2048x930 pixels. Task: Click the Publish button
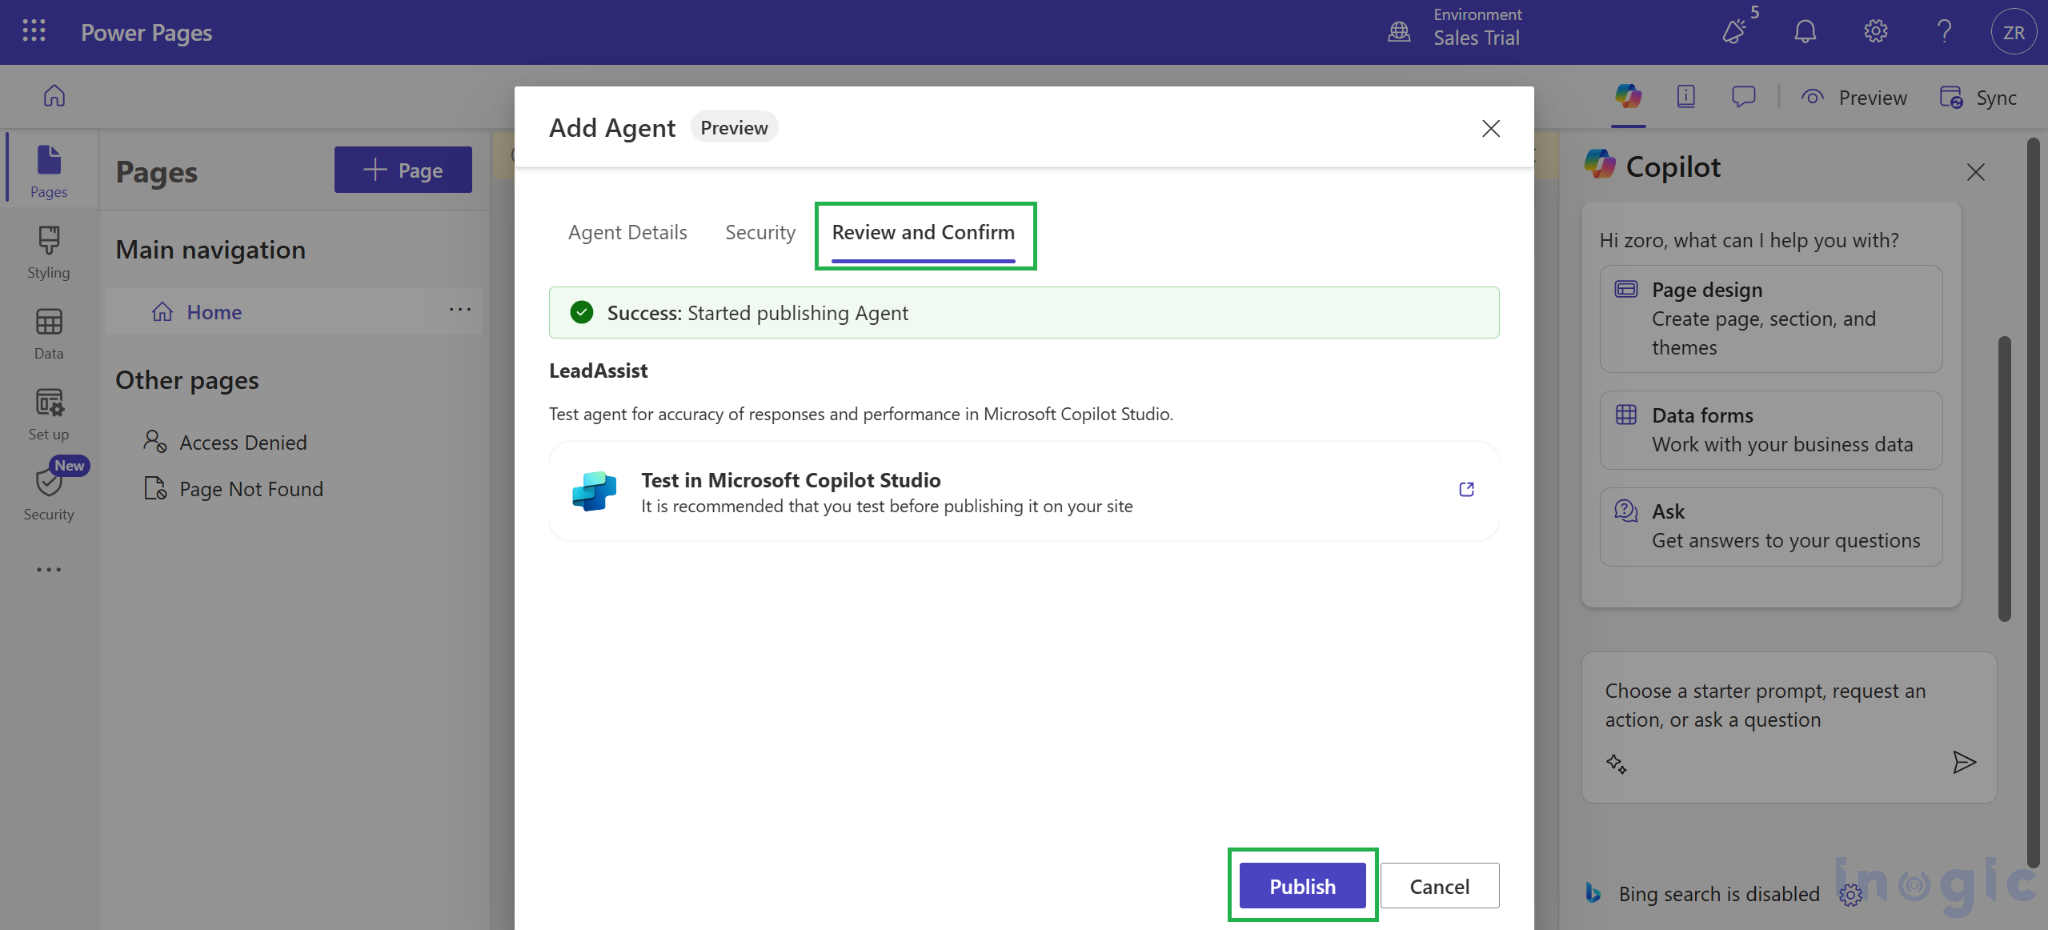1302,886
